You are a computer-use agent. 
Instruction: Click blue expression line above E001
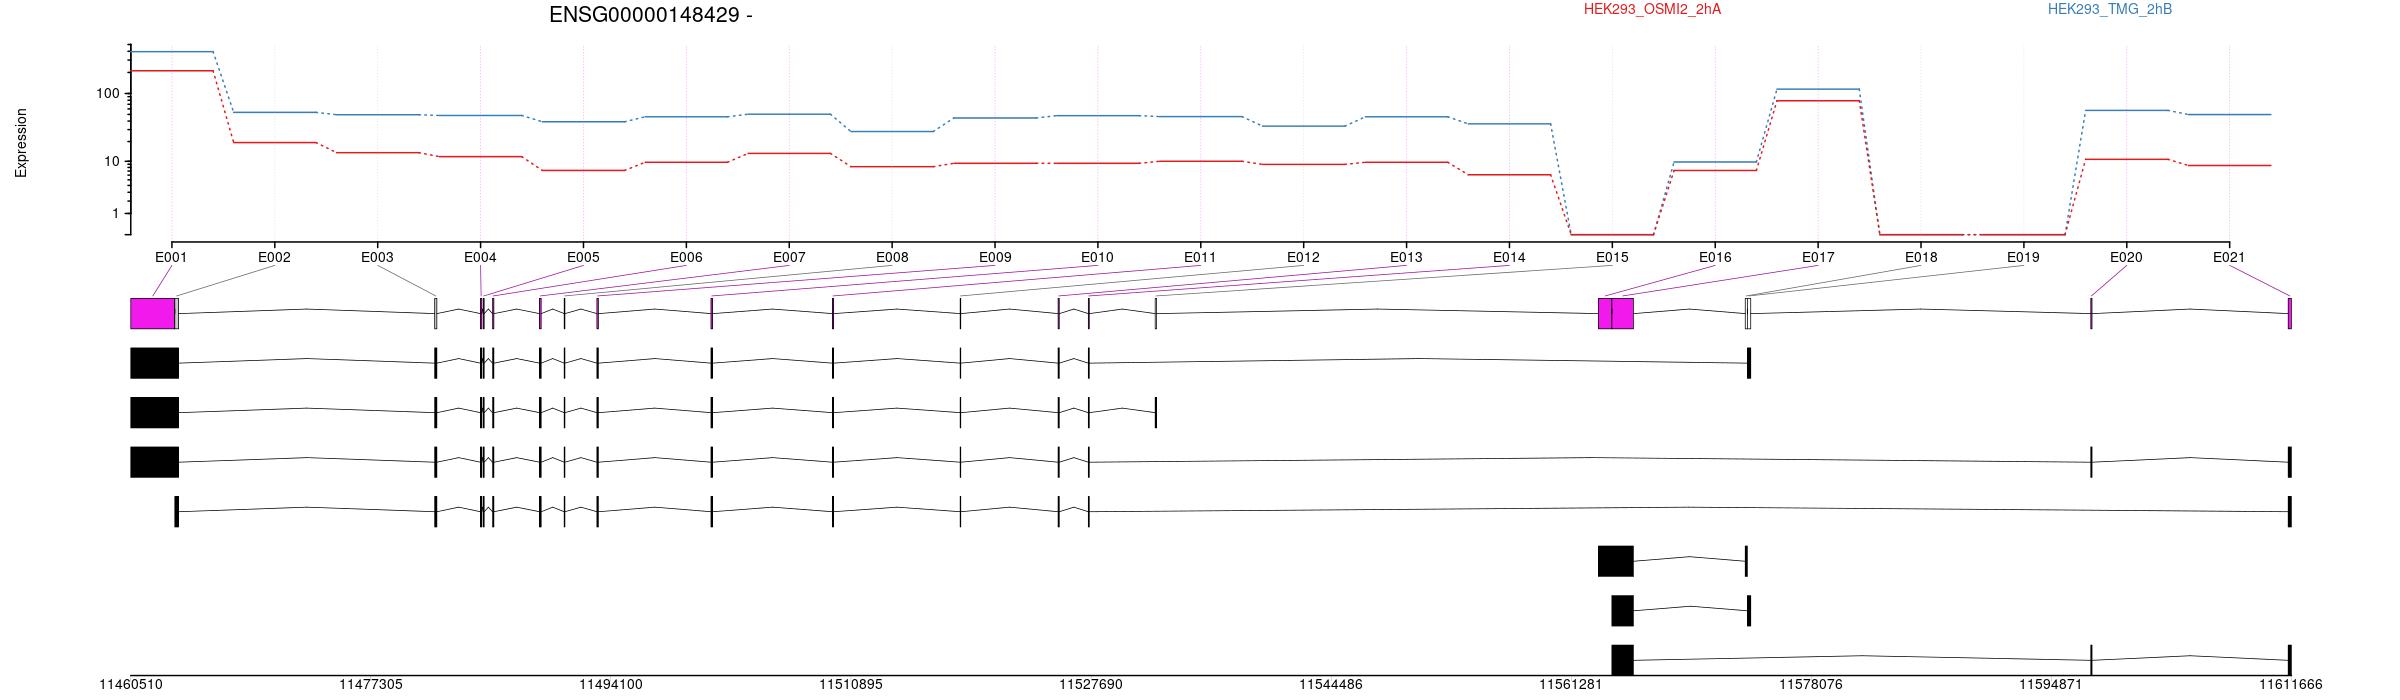coord(171,51)
